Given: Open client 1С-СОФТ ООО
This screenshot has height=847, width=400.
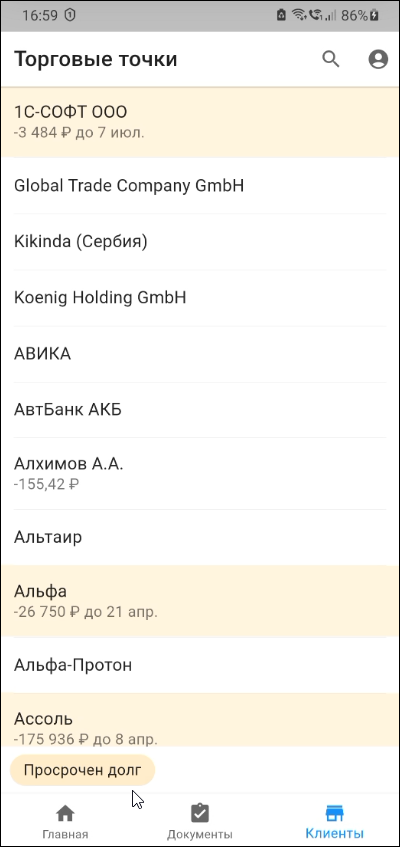Looking at the screenshot, I should click(200, 122).
